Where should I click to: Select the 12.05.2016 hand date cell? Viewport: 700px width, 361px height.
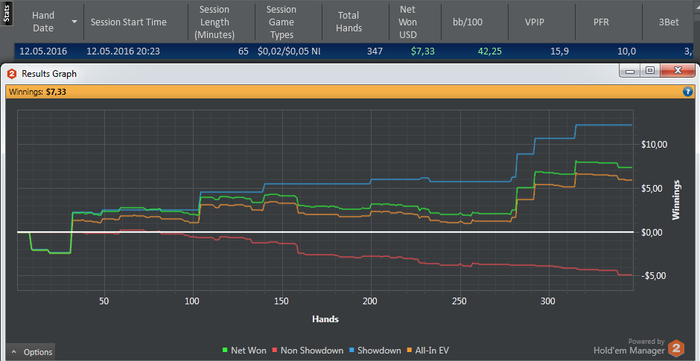(43, 51)
